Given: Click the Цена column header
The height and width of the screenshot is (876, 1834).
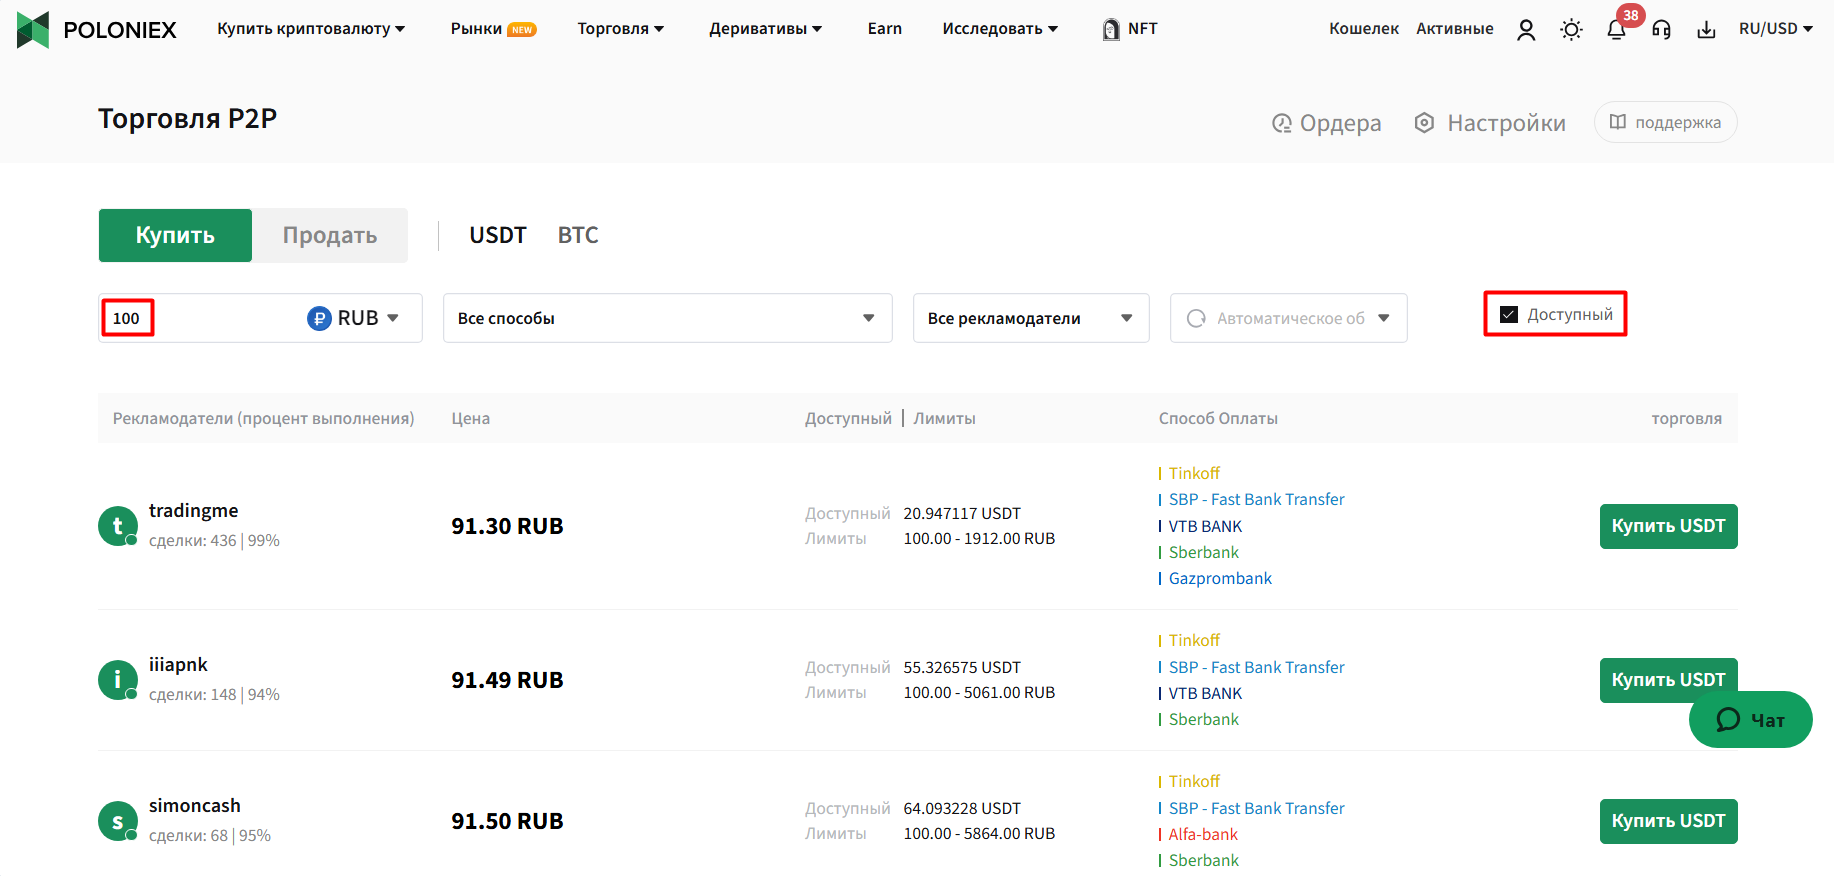Looking at the screenshot, I should click(470, 418).
